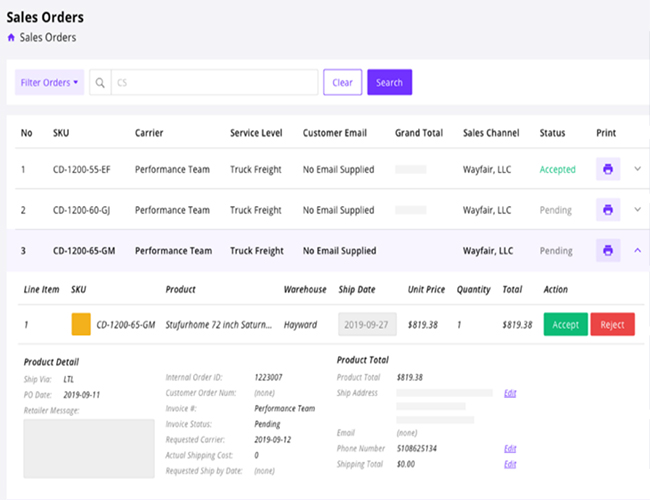Accept the line item order
650x500 pixels.
[565, 324]
